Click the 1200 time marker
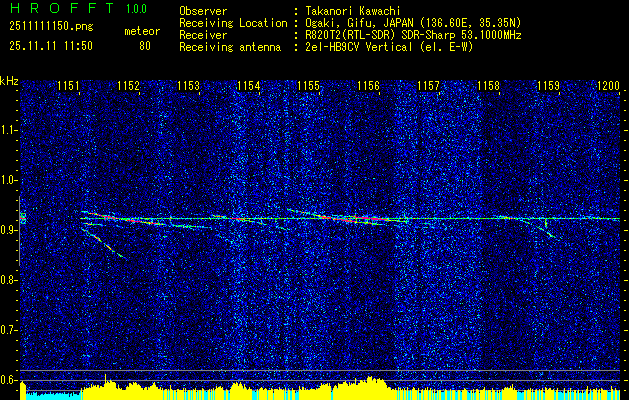The width and height of the screenshot is (629, 400). point(608,87)
